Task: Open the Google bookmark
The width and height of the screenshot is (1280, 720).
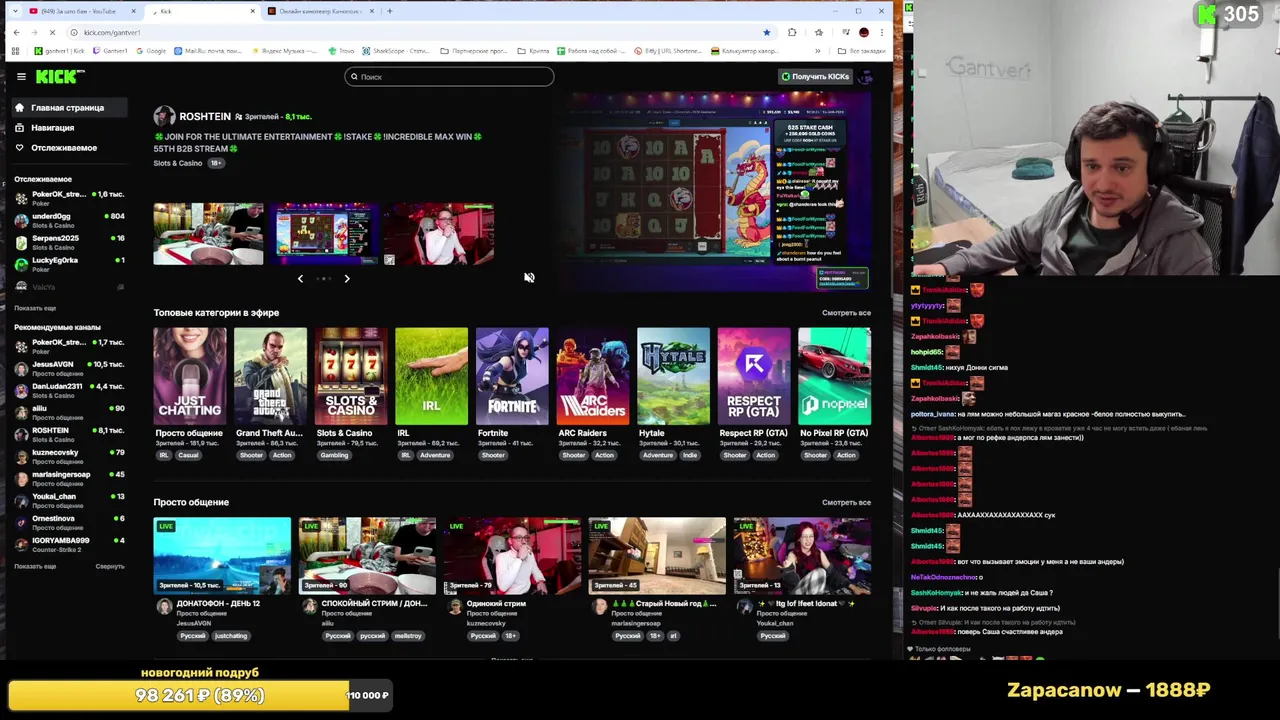Action: click(x=151, y=51)
